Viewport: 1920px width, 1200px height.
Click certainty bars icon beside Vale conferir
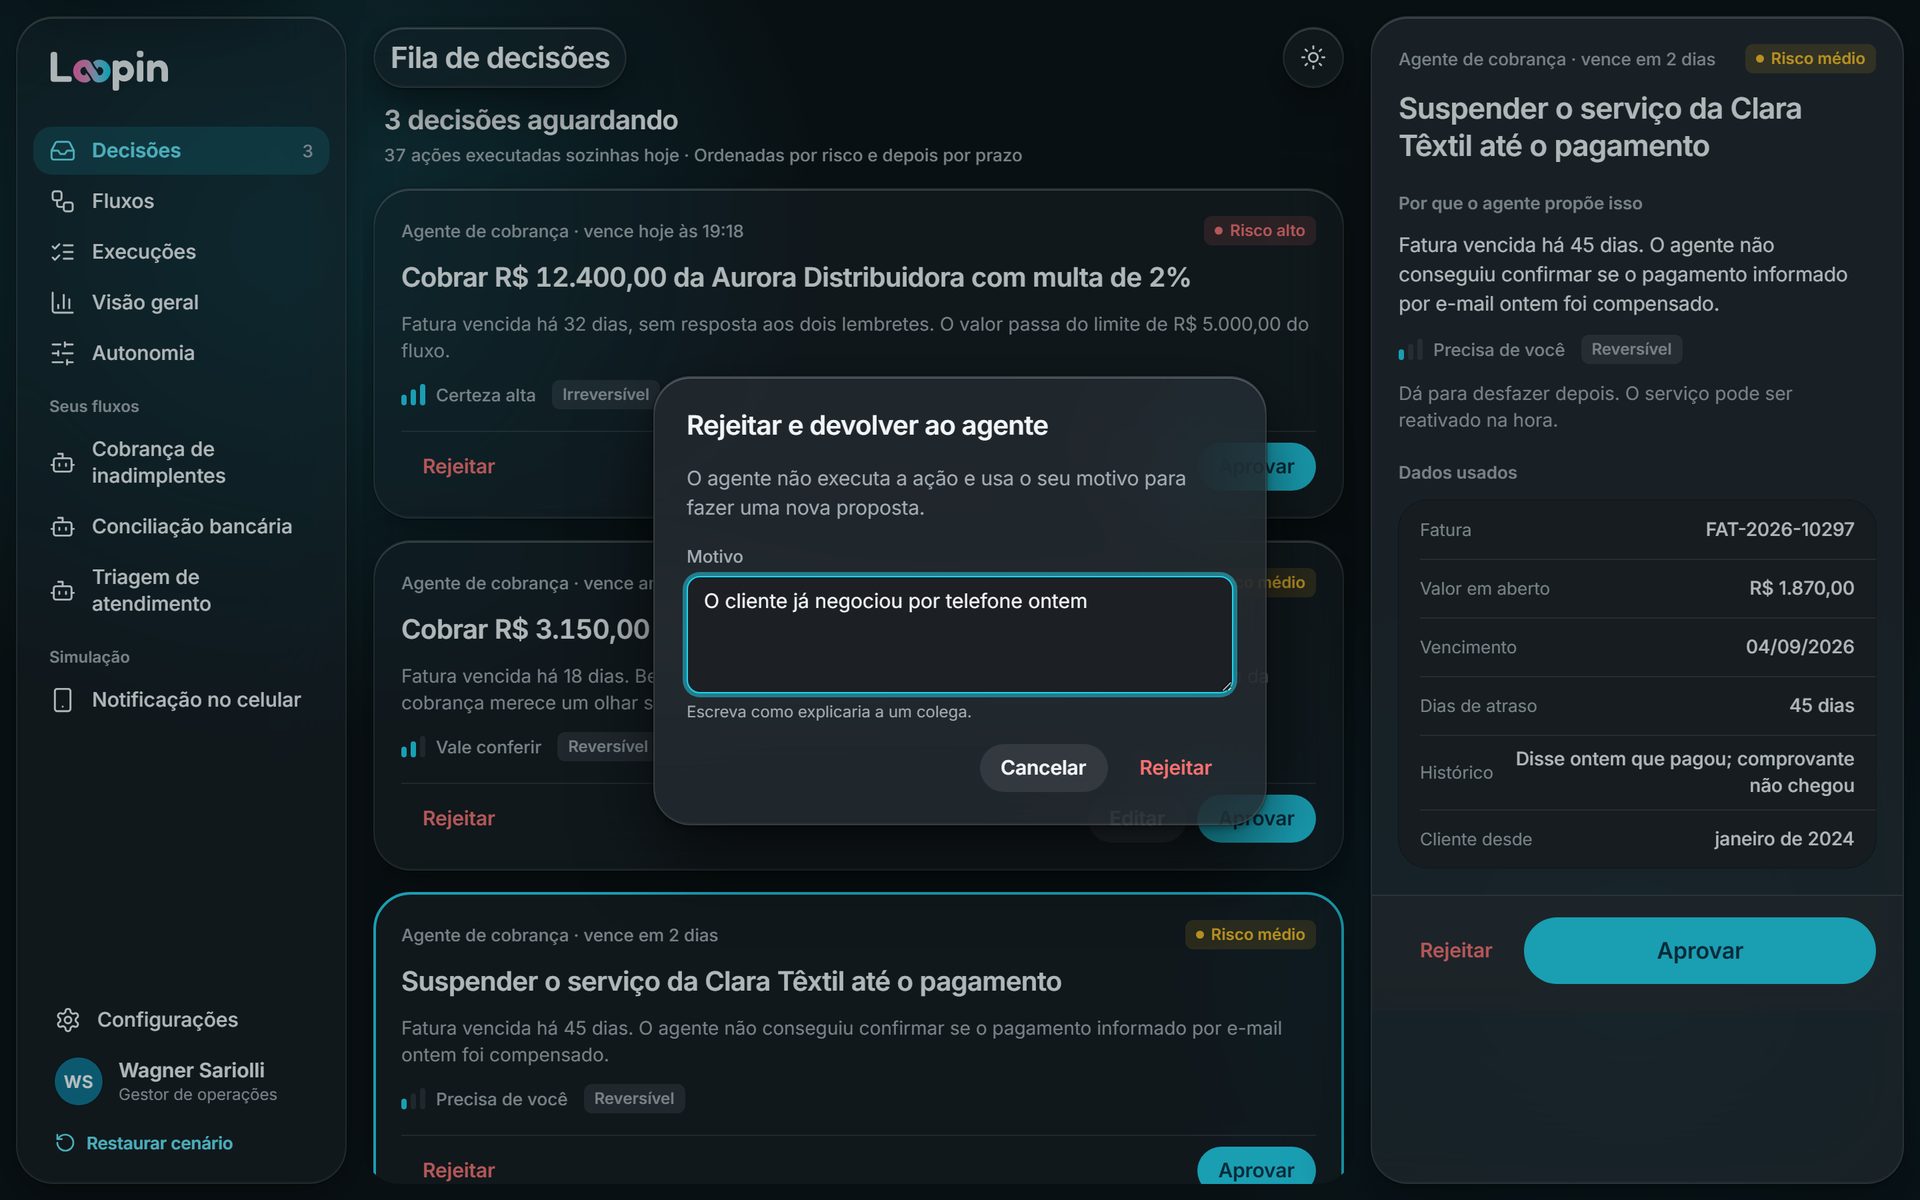point(413,747)
